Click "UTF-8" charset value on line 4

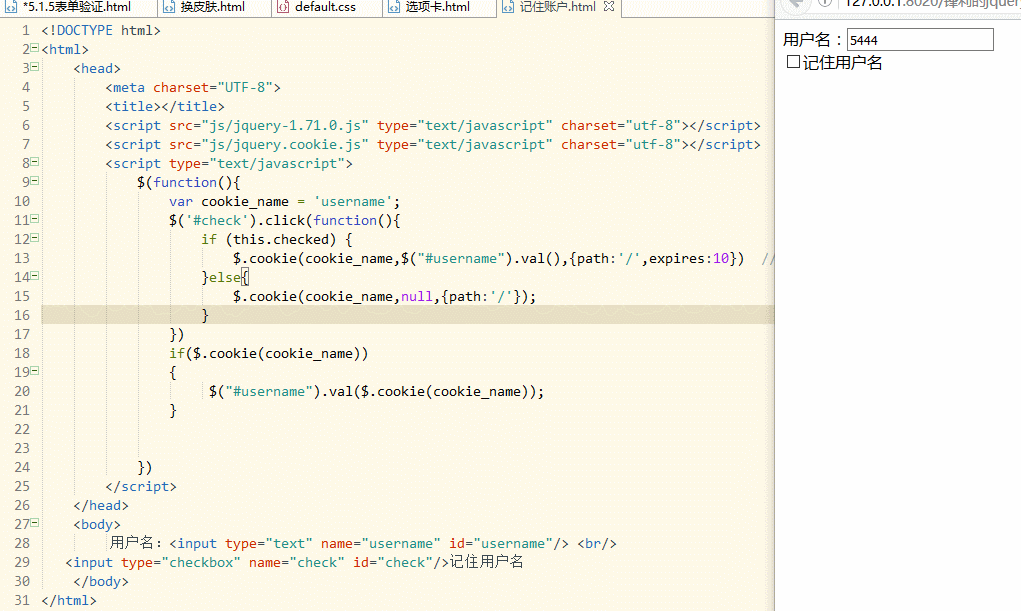tap(245, 87)
